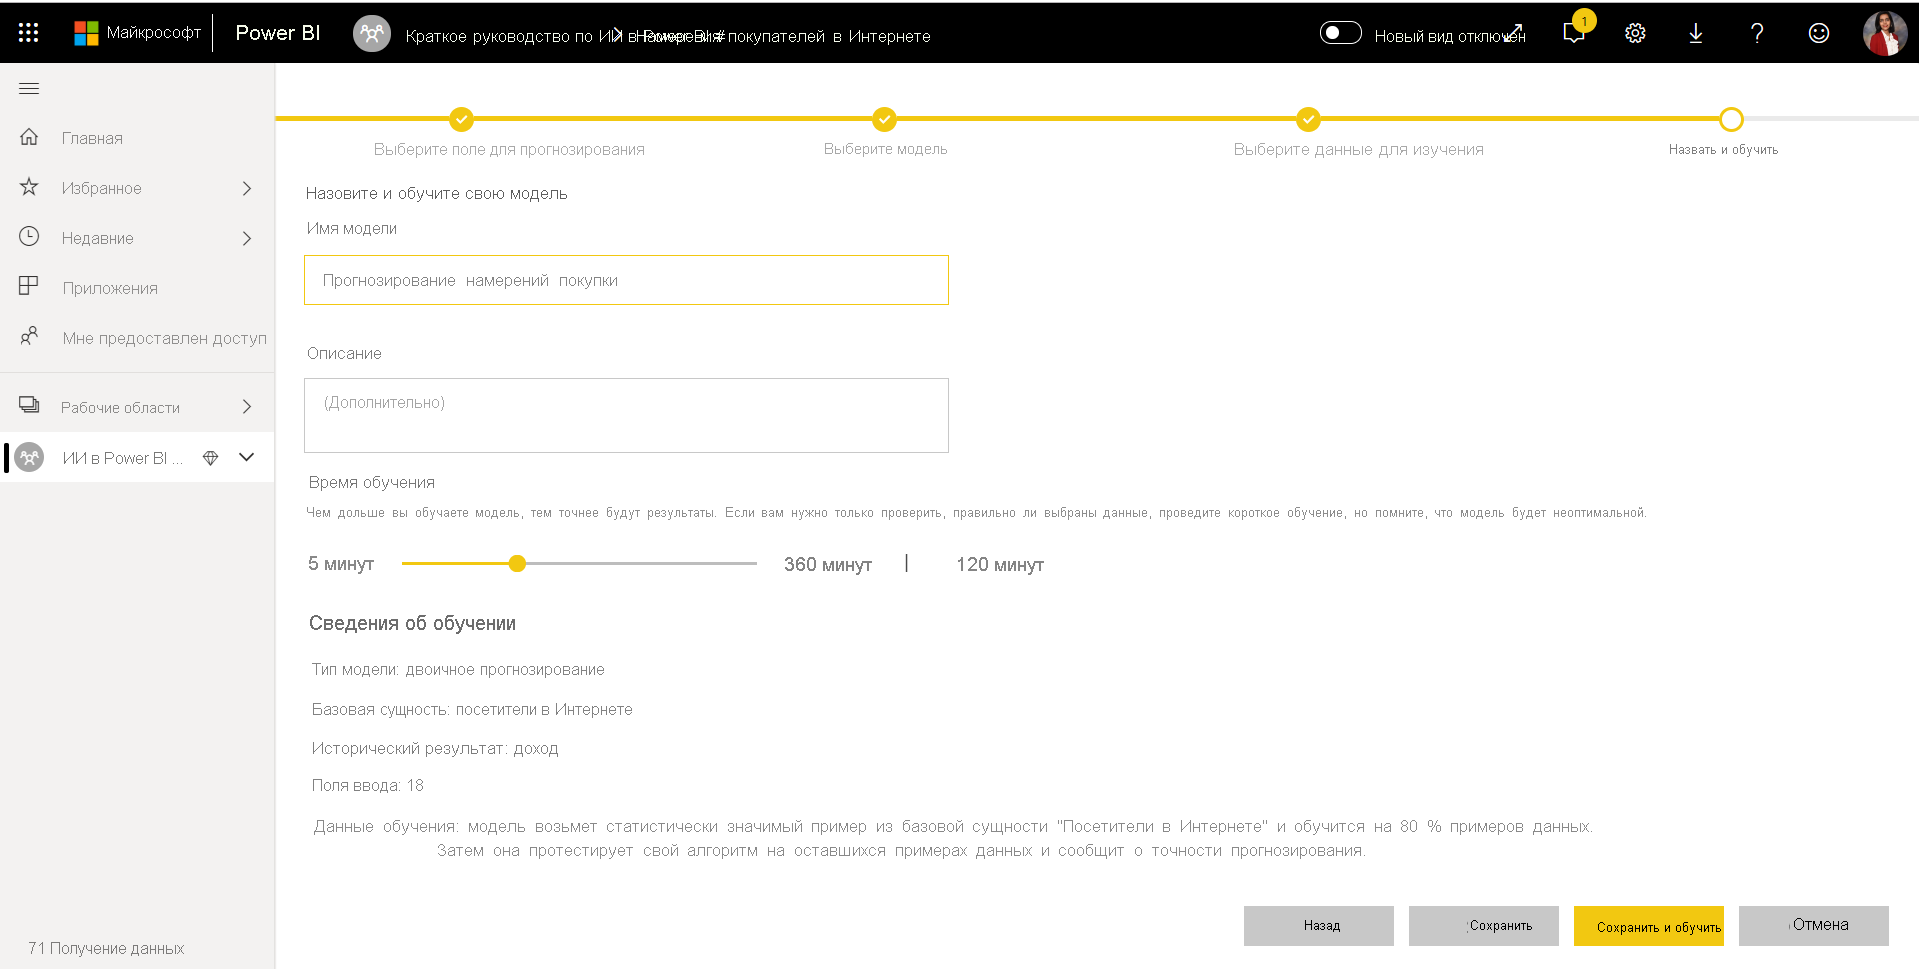This screenshot has width=1919, height=969.
Task: Click the Главная home icon
Action: 29,137
